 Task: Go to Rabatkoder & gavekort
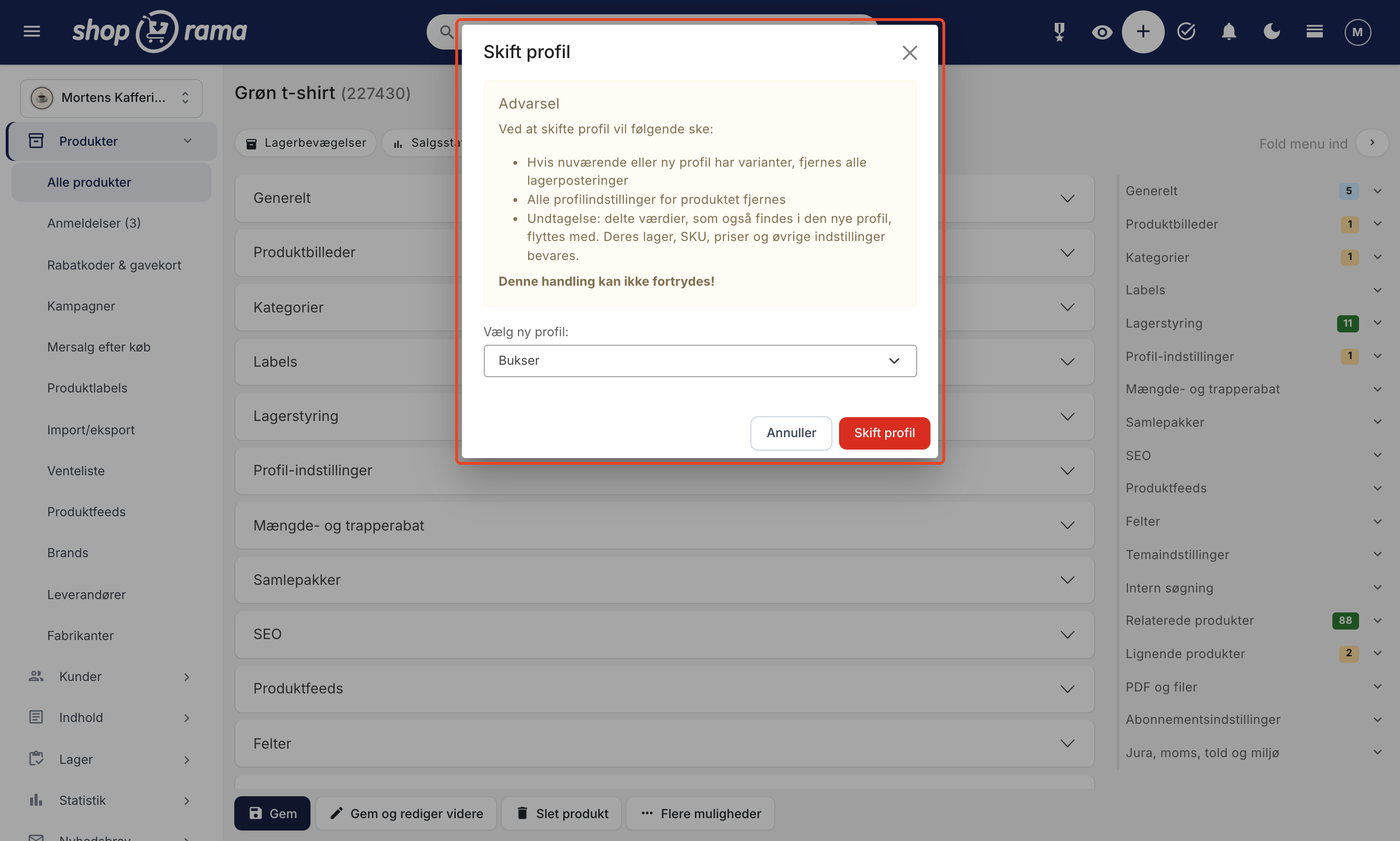tap(114, 265)
